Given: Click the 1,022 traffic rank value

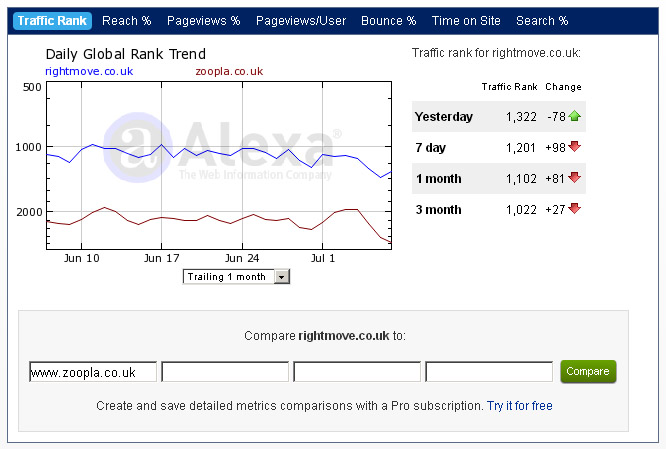Looking at the screenshot, I should (x=521, y=210).
